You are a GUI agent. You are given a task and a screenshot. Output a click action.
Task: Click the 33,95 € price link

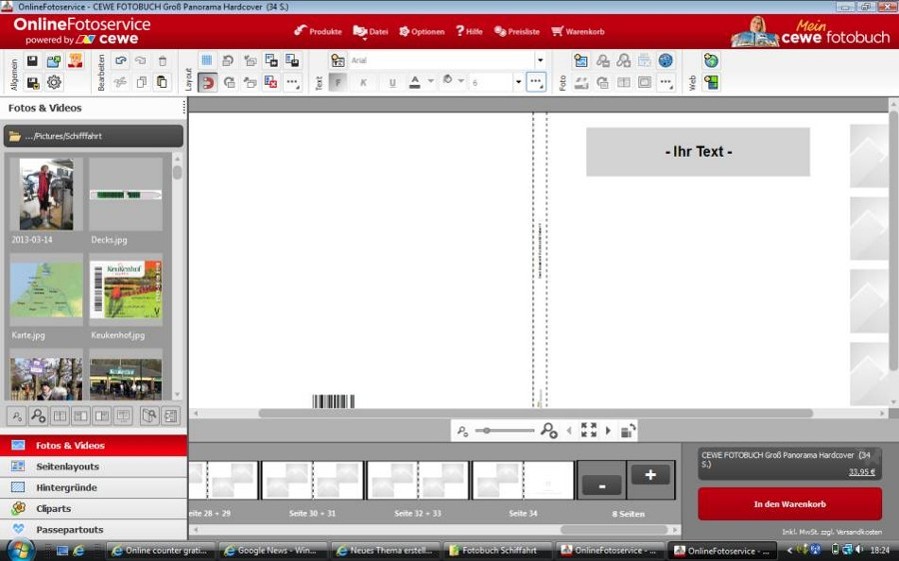click(862, 472)
